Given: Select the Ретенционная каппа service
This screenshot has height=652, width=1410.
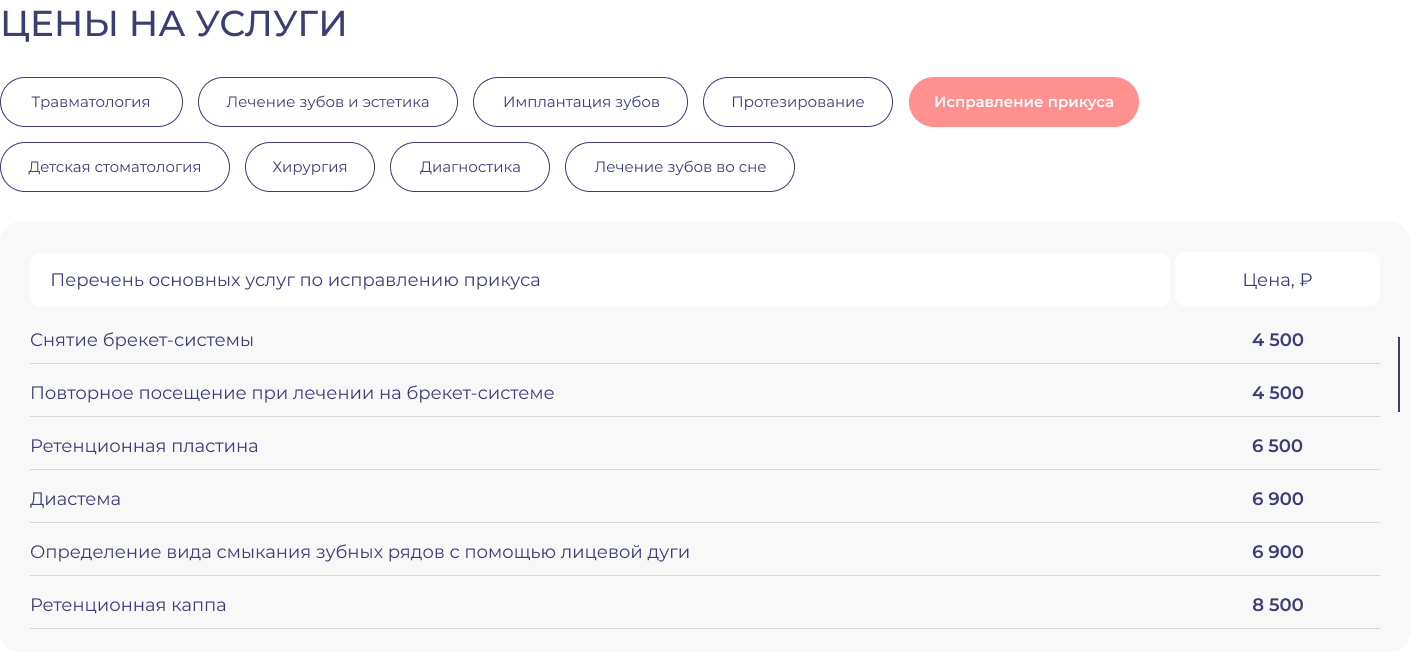Looking at the screenshot, I should [x=128, y=605].
